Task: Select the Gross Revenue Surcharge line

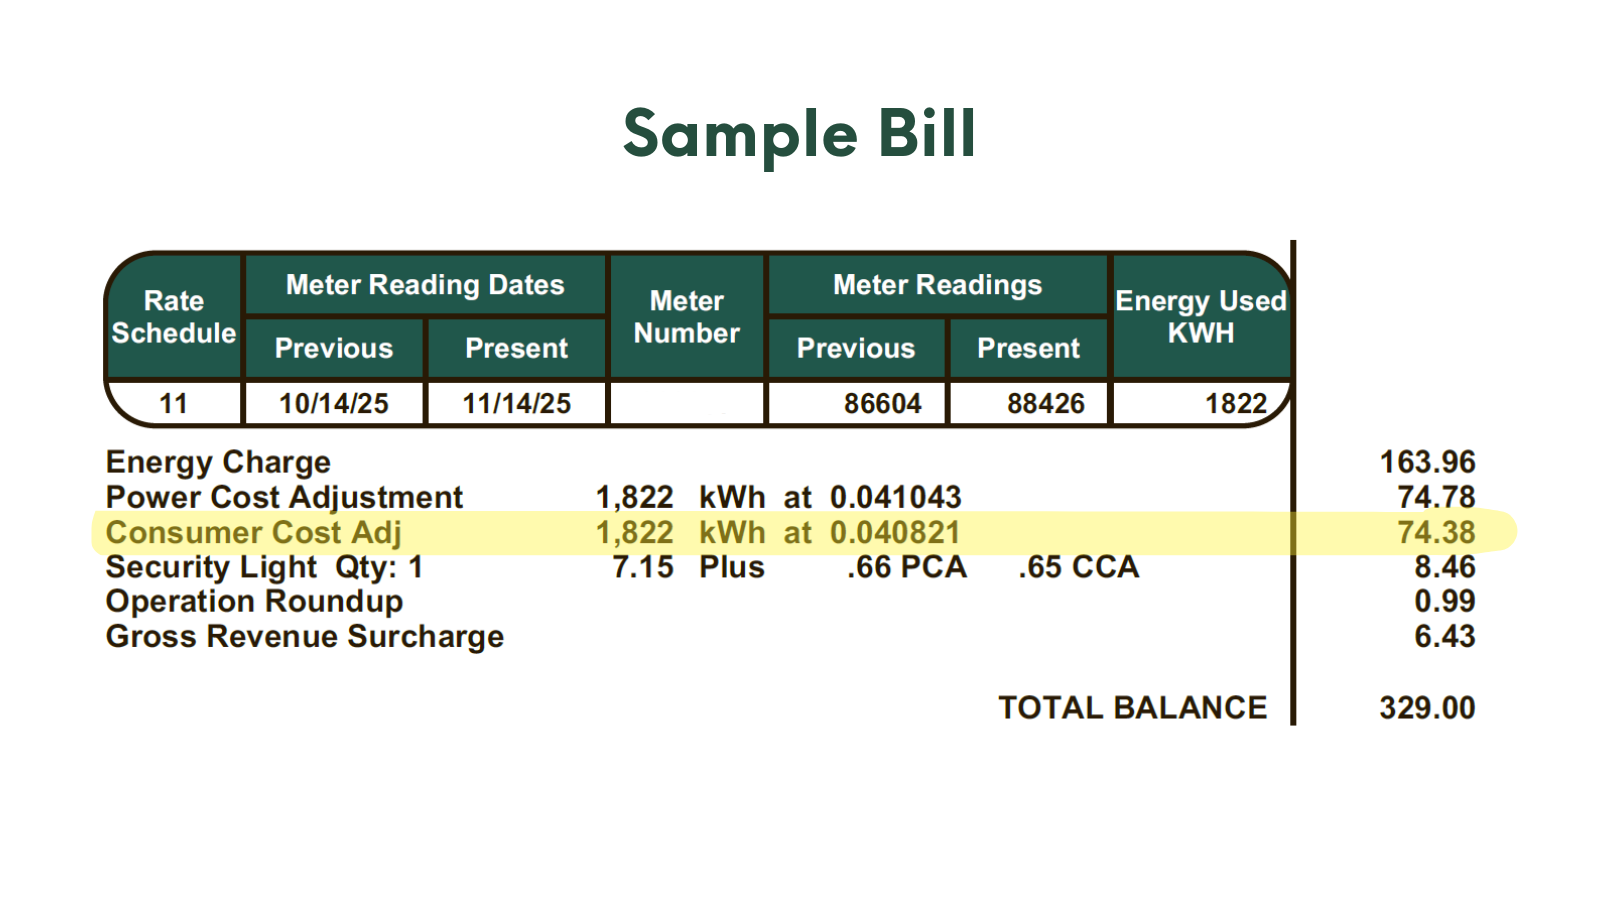Action: pyautogui.click(x=303, y=637)
